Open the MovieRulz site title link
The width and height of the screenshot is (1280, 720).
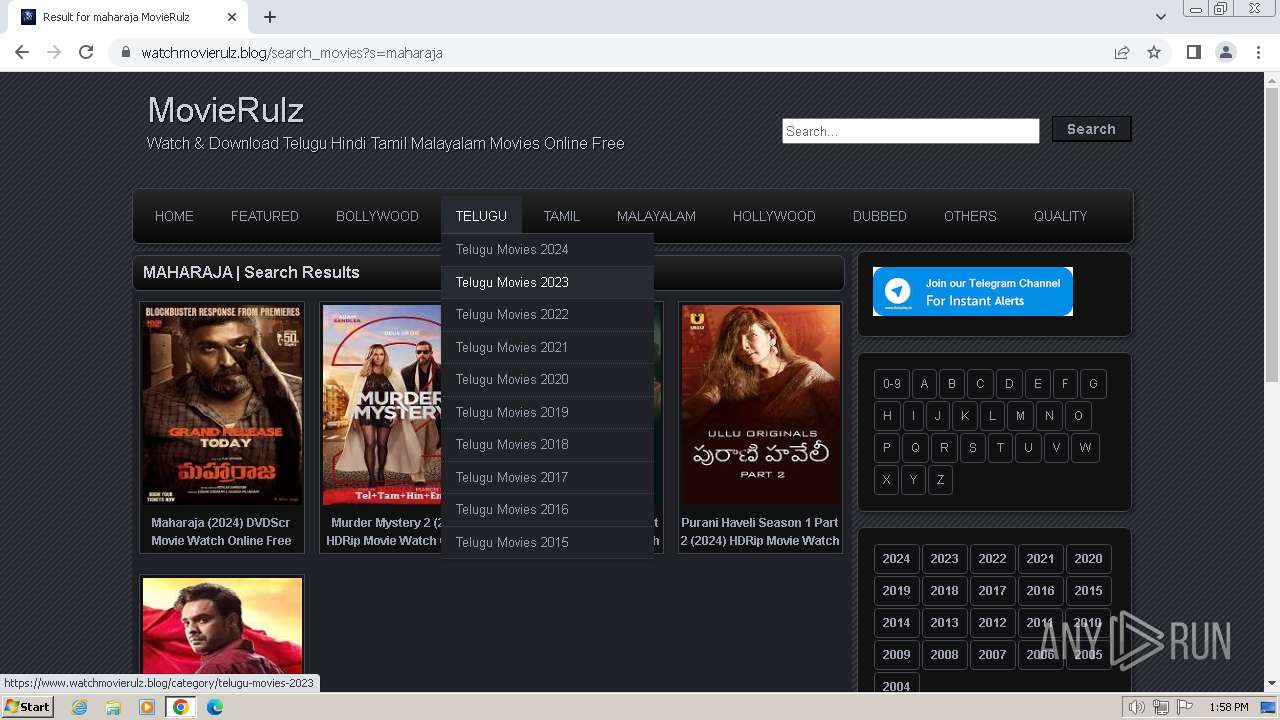(226, 110)
